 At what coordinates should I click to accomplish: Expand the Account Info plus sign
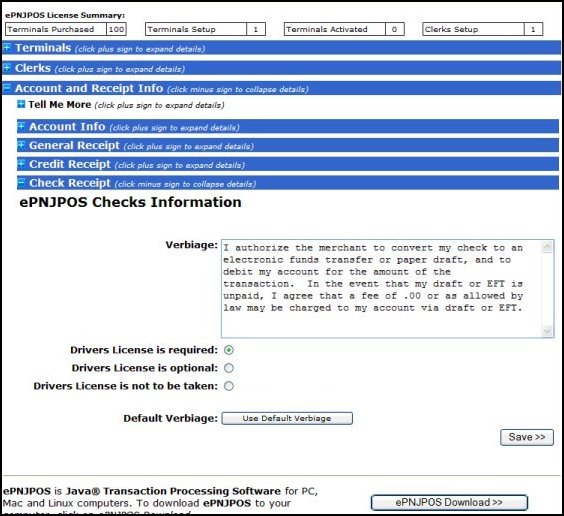(x=21, y=126)
